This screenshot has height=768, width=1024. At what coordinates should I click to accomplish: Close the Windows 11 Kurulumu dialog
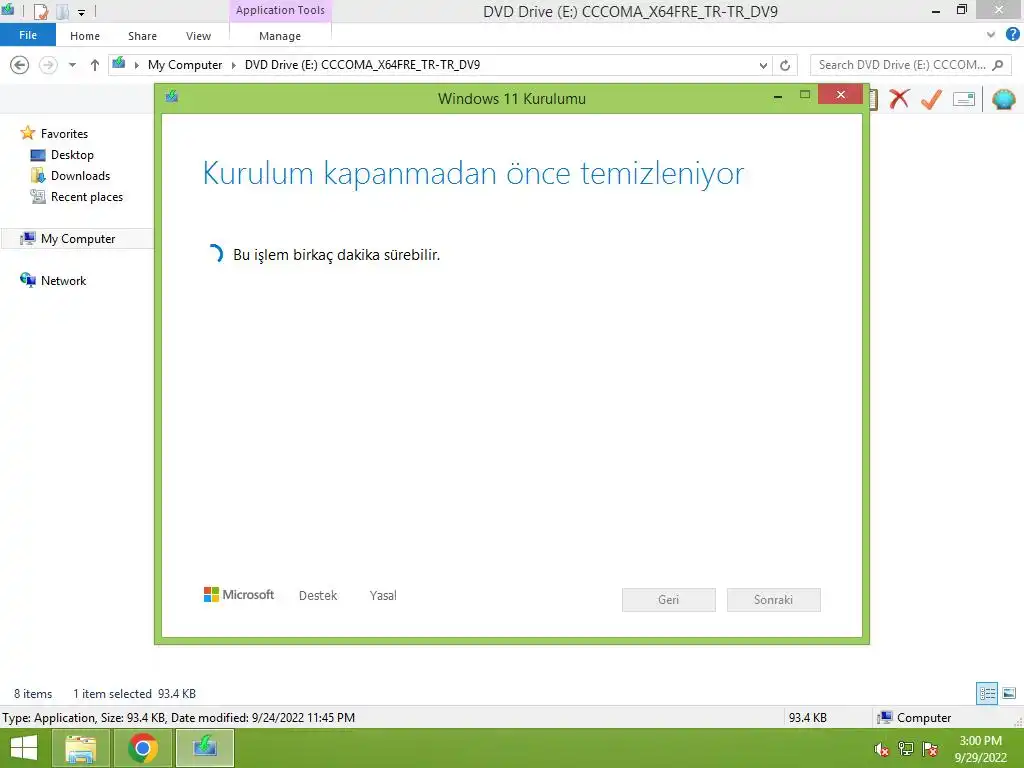point(840,95)
